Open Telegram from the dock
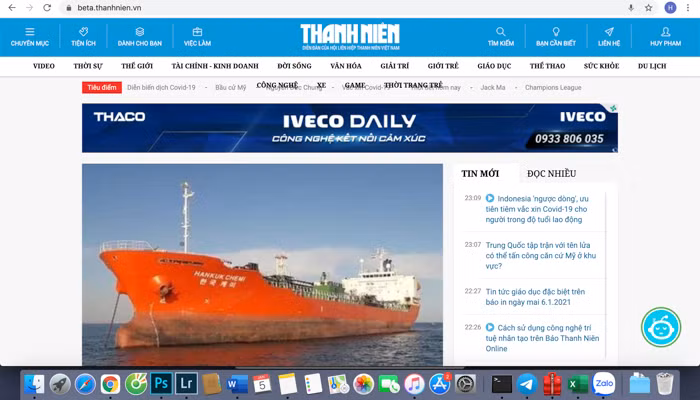 (527, 383)
